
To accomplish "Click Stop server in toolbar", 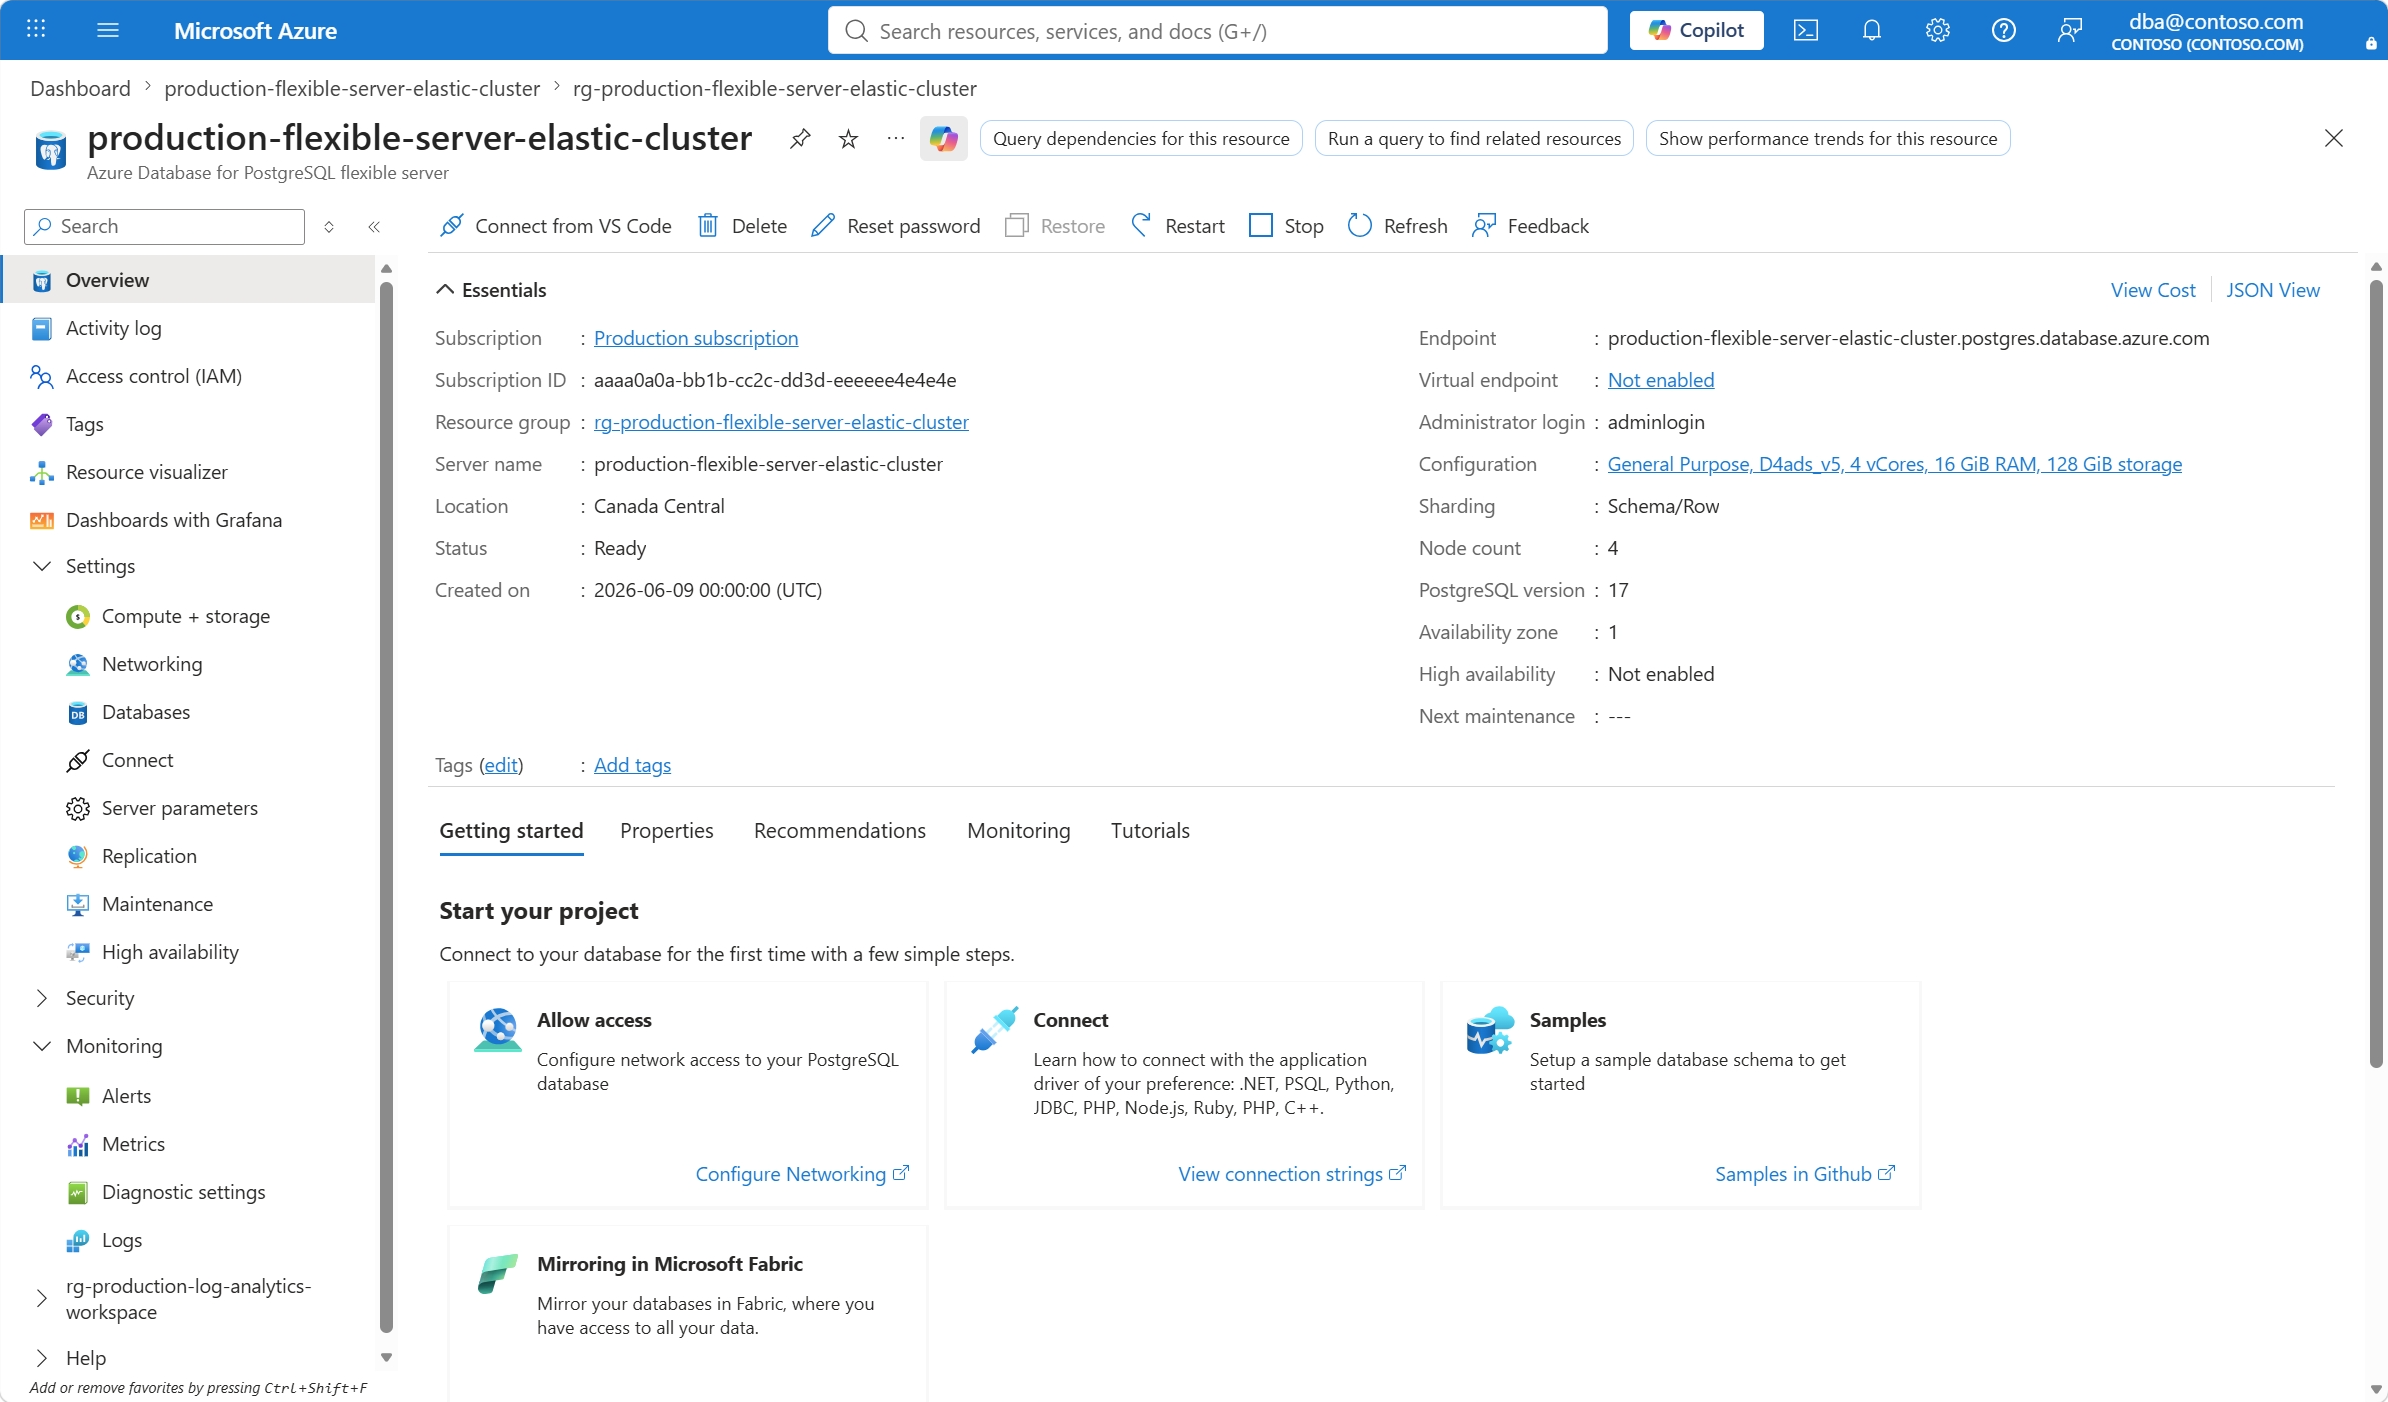I will coord(1286,226).
